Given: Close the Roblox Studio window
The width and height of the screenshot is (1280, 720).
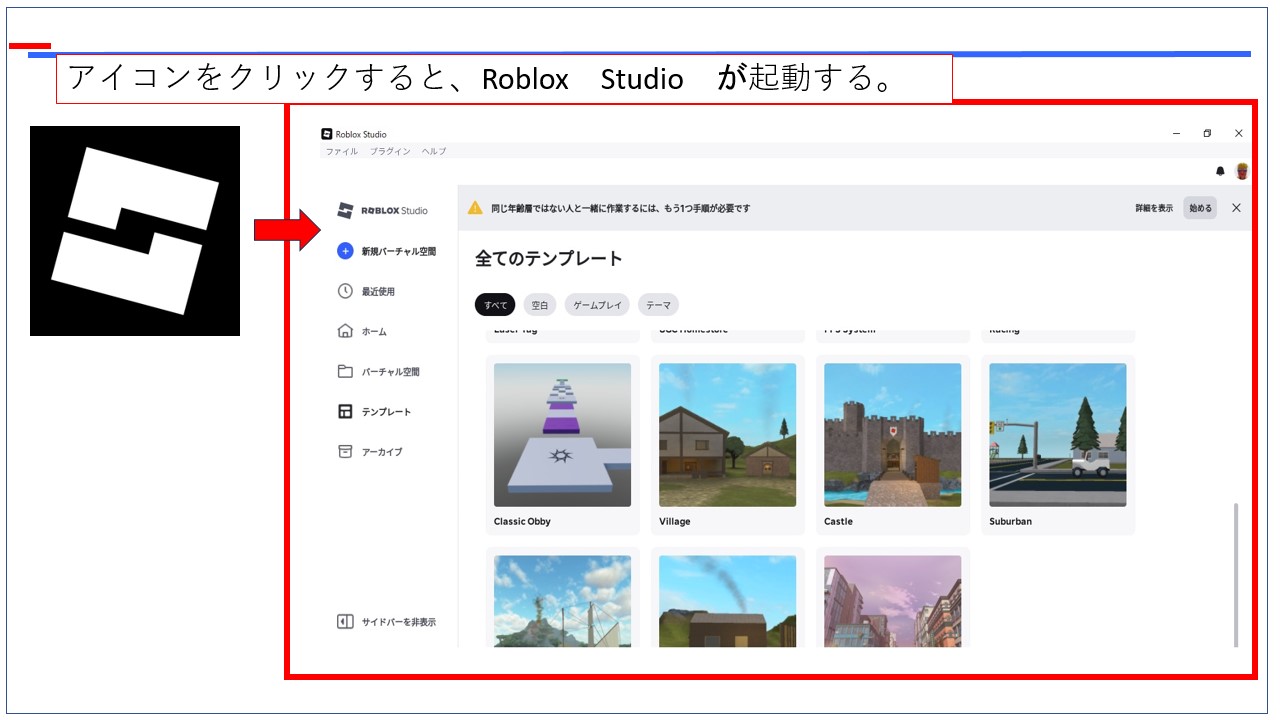Looking at the screenshot, I should [1238, 133].
